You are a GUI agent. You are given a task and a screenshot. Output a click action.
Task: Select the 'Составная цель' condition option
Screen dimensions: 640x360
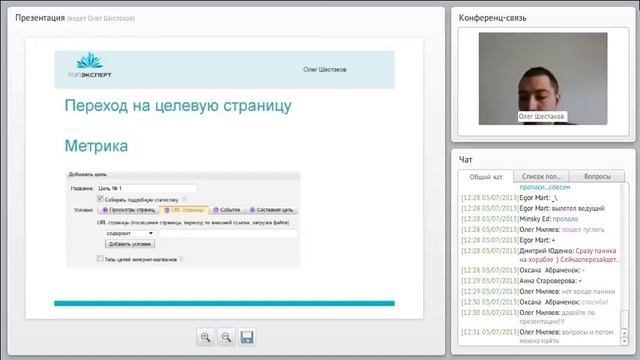click(x=271, y=210)
